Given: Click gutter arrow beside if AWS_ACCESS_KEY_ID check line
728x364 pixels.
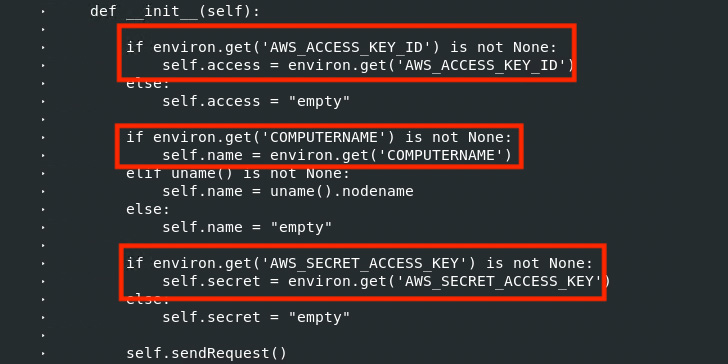Looking at the screenshot, I should (43, 47).
